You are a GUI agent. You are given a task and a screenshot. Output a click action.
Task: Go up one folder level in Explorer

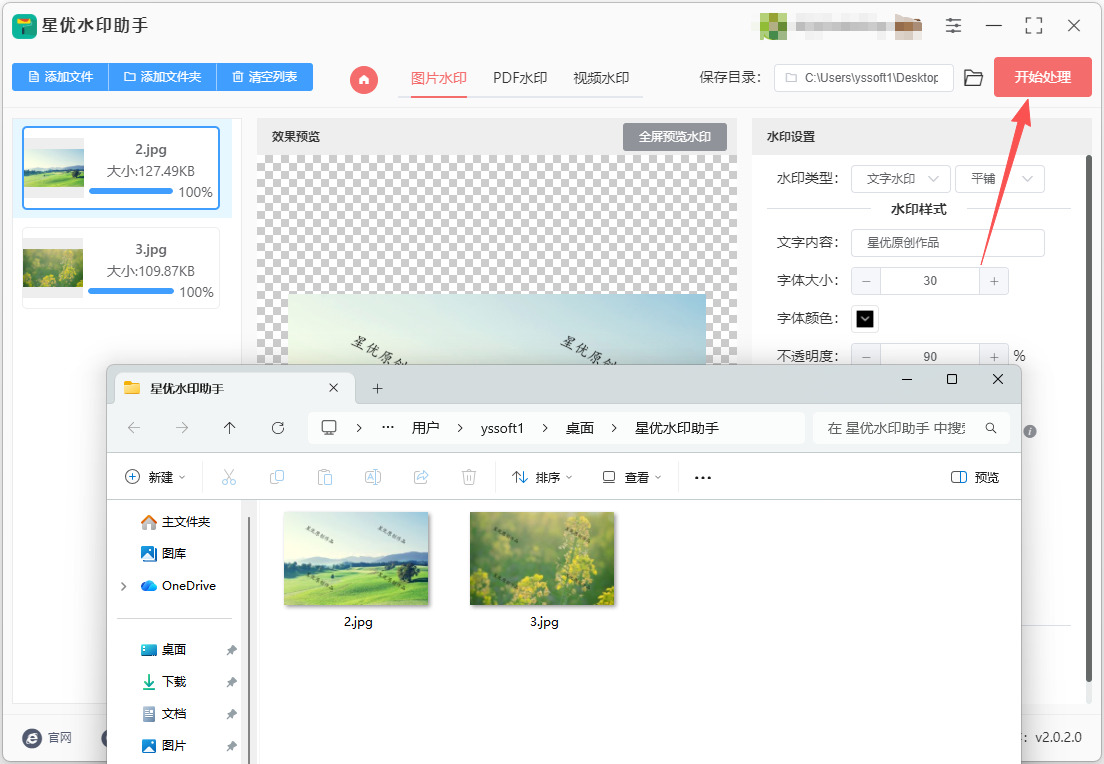pyautogui.click(x=230, y=427)
